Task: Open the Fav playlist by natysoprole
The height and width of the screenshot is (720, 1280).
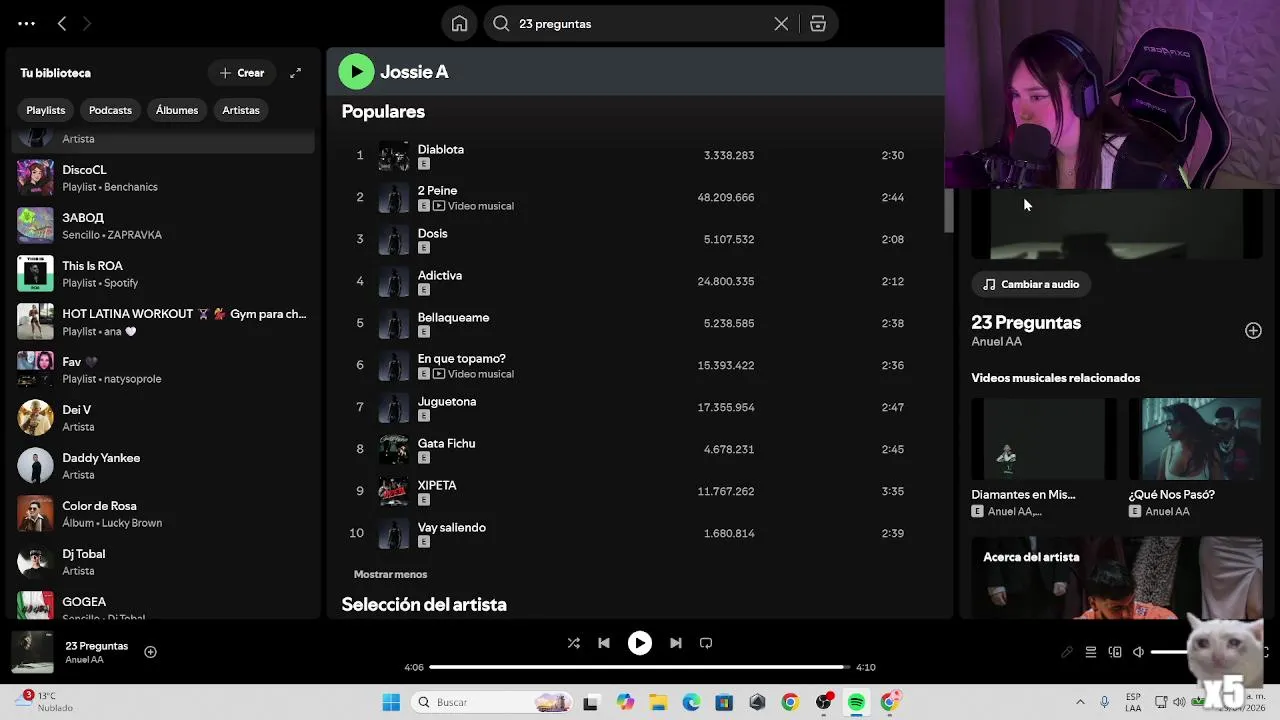Action: click(x=165, y=370)
